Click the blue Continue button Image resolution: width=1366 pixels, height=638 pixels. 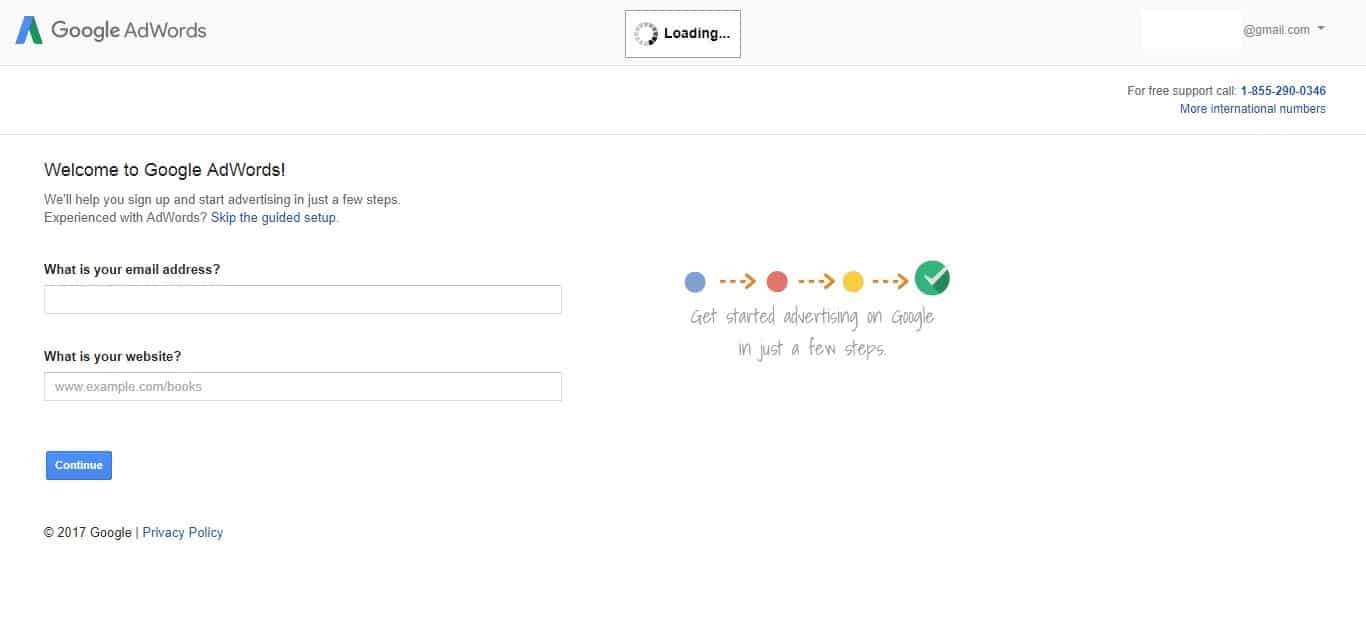click(79, 465)
